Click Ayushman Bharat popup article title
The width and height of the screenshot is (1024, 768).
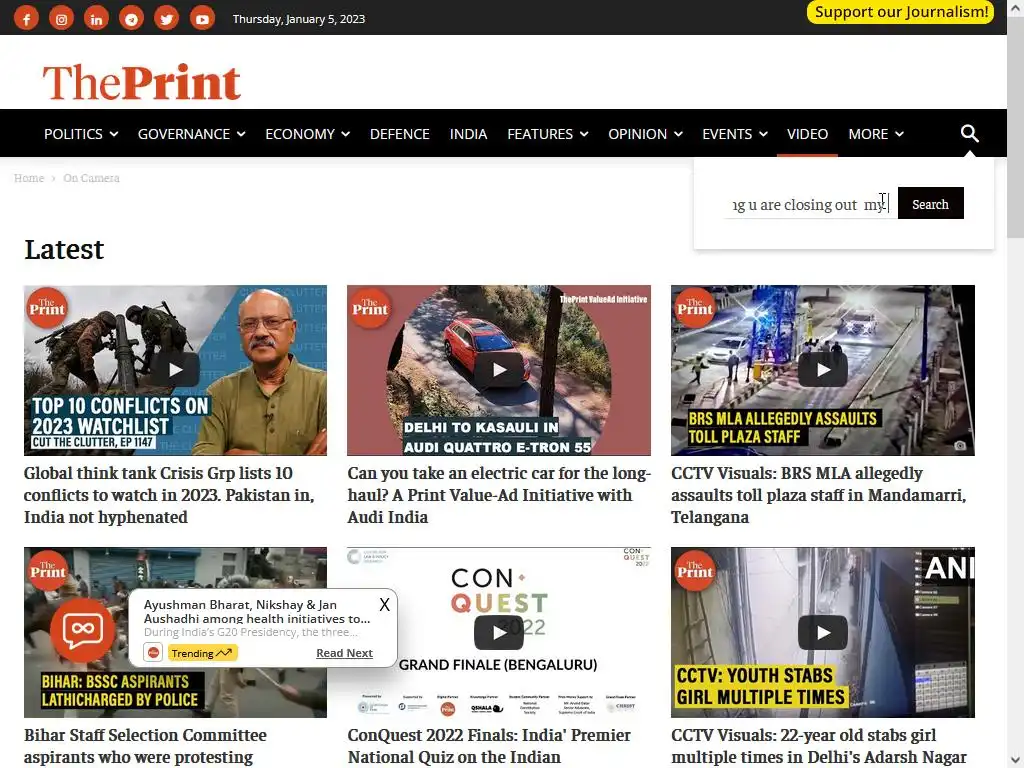click(257, 612)
